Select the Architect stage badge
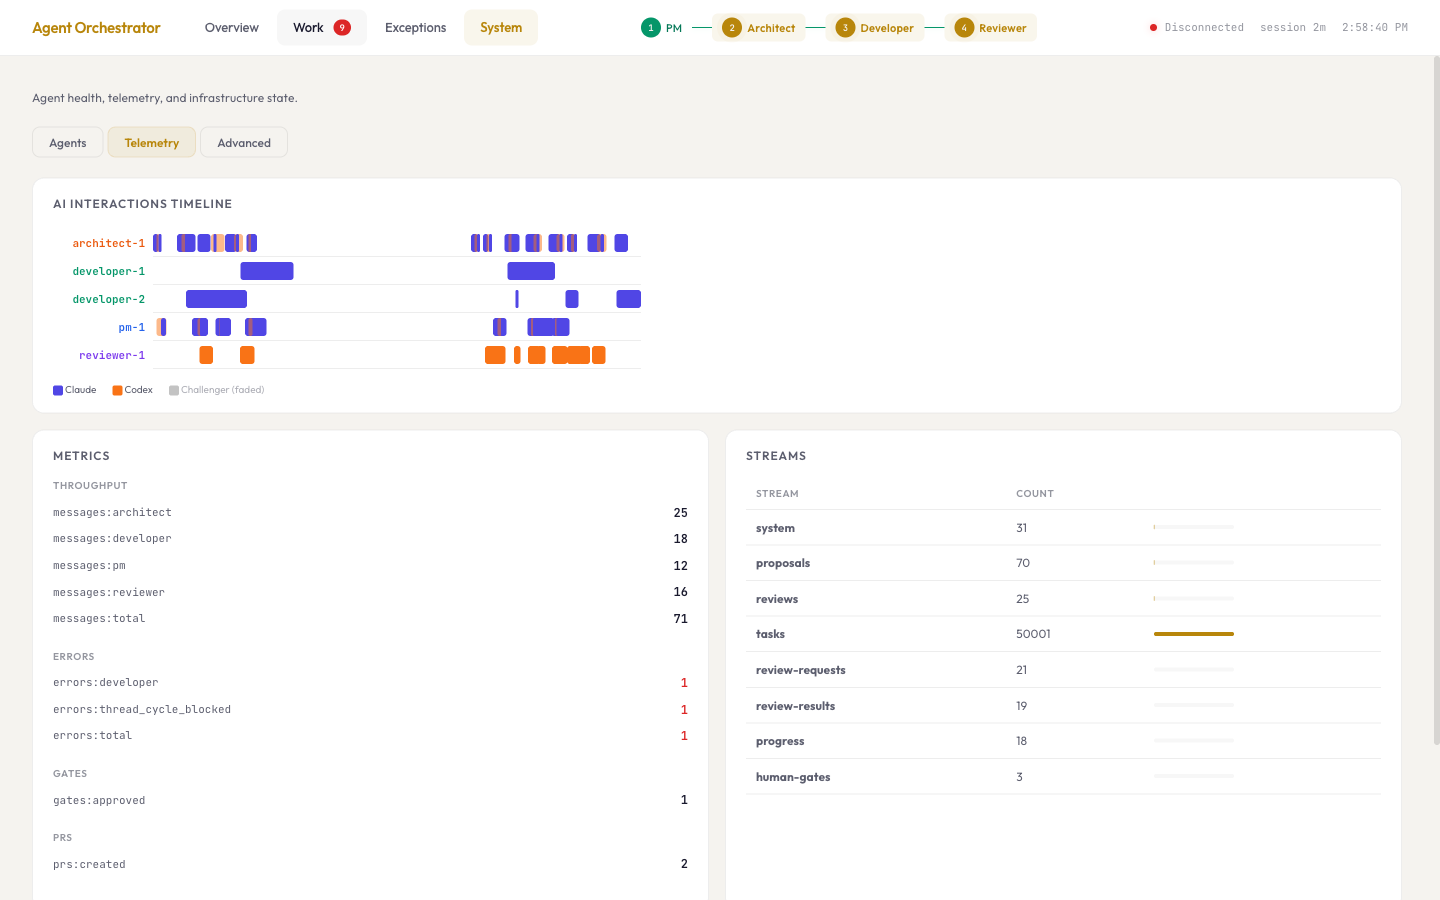The width and height of the screenshot is (1440, 900). coord(759,27)
